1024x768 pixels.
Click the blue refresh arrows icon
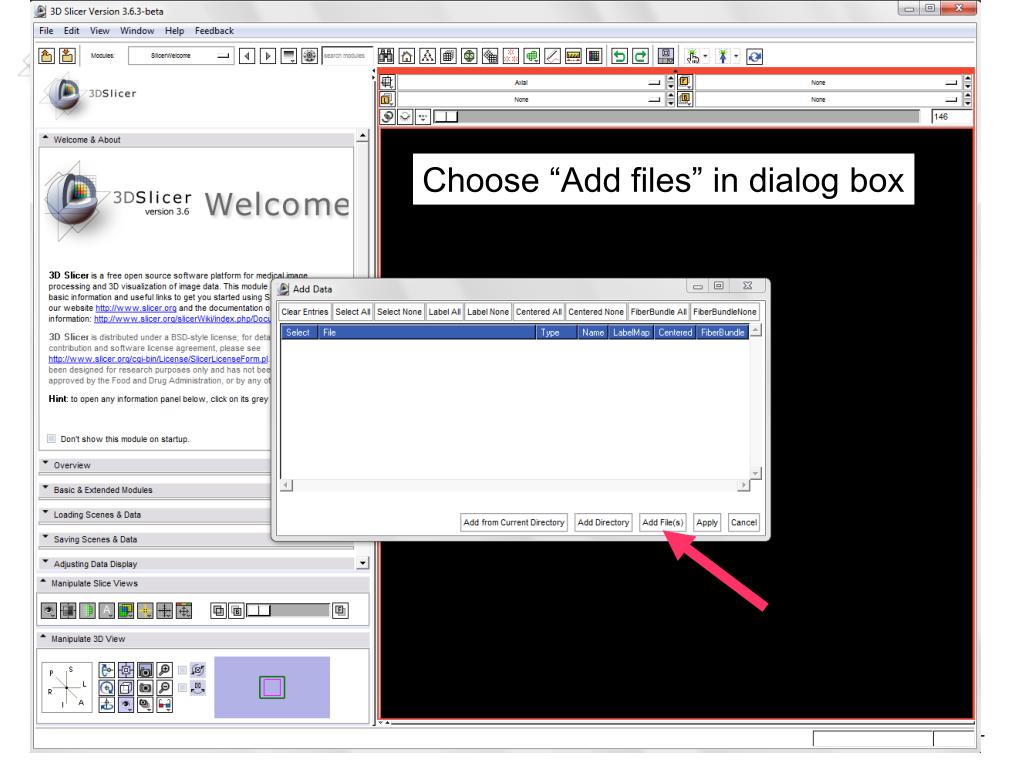point(754,57)
